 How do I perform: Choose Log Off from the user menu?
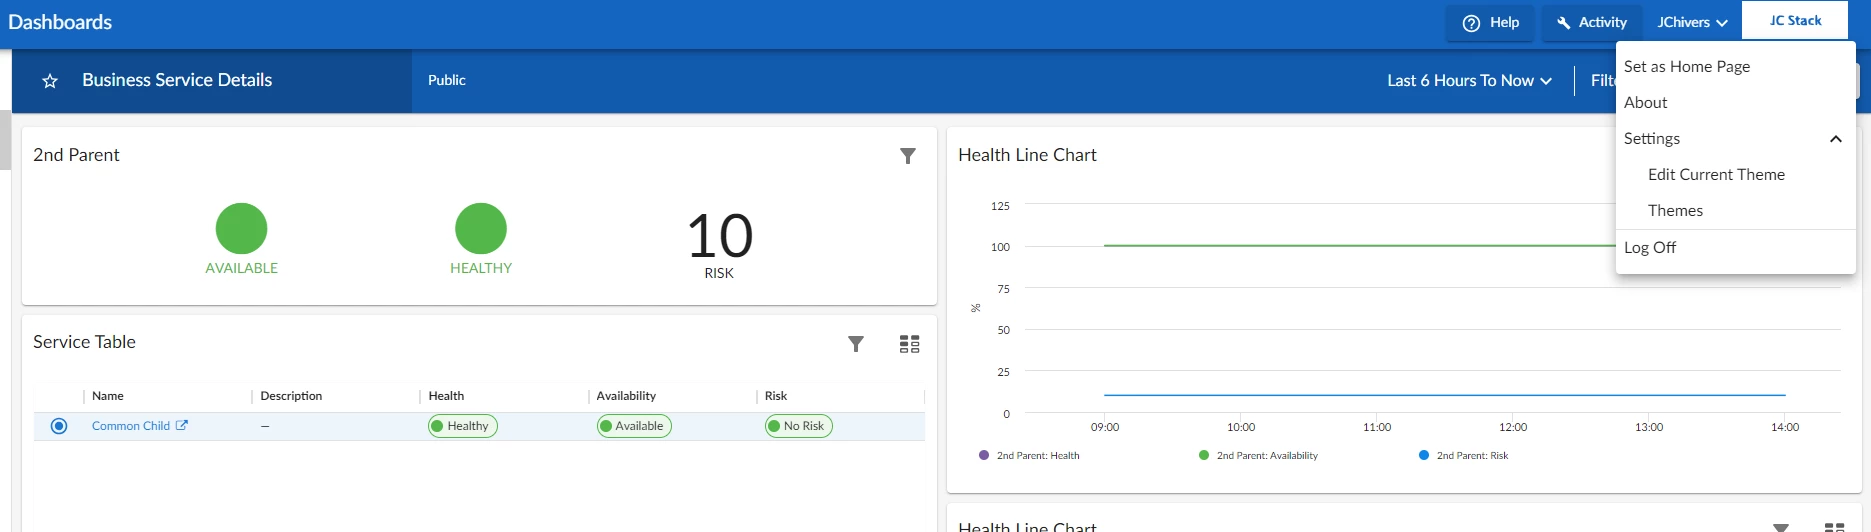[x=1650, y=247]
